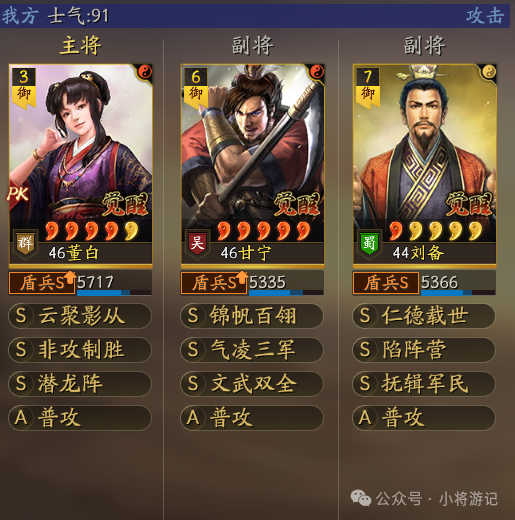Click the level 7 御 badge on Liu Bei

pos(368,88)
